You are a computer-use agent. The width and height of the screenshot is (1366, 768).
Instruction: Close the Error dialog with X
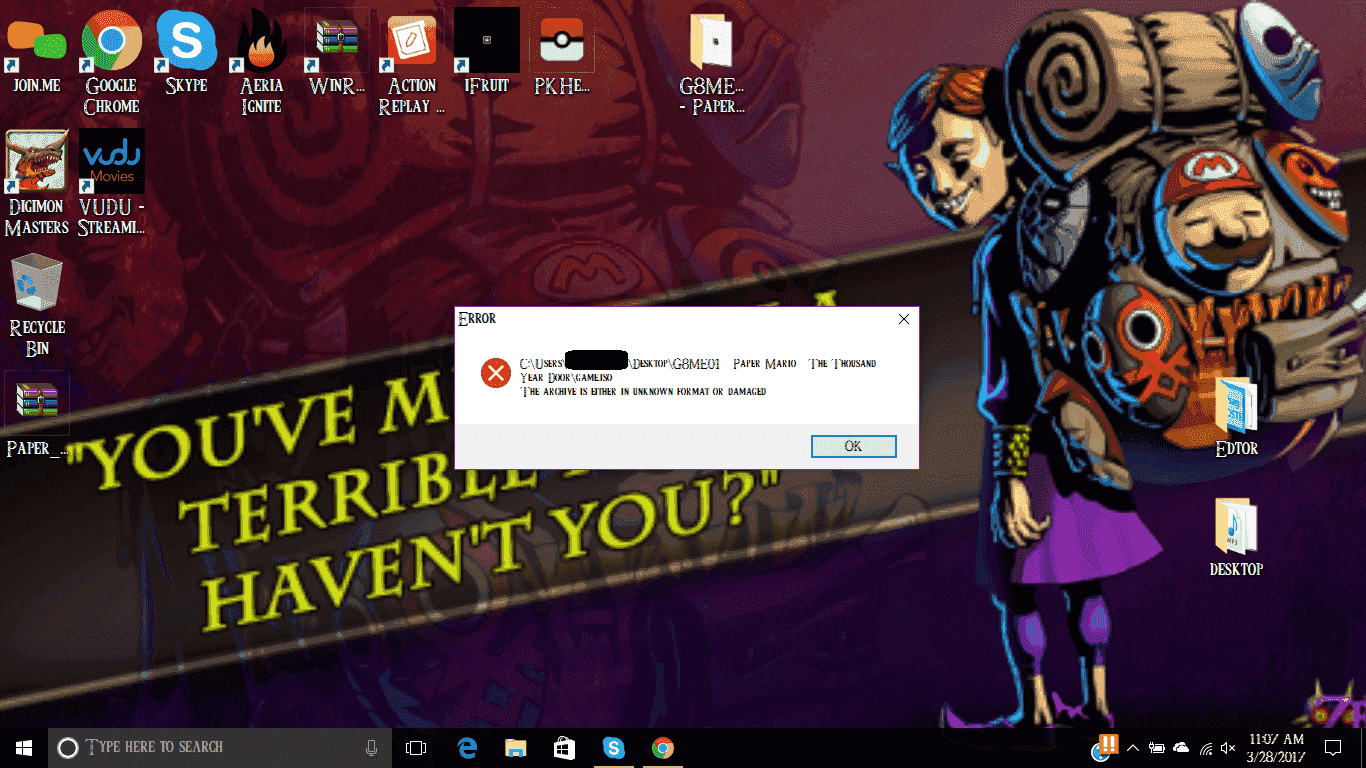tap(903, 319)
